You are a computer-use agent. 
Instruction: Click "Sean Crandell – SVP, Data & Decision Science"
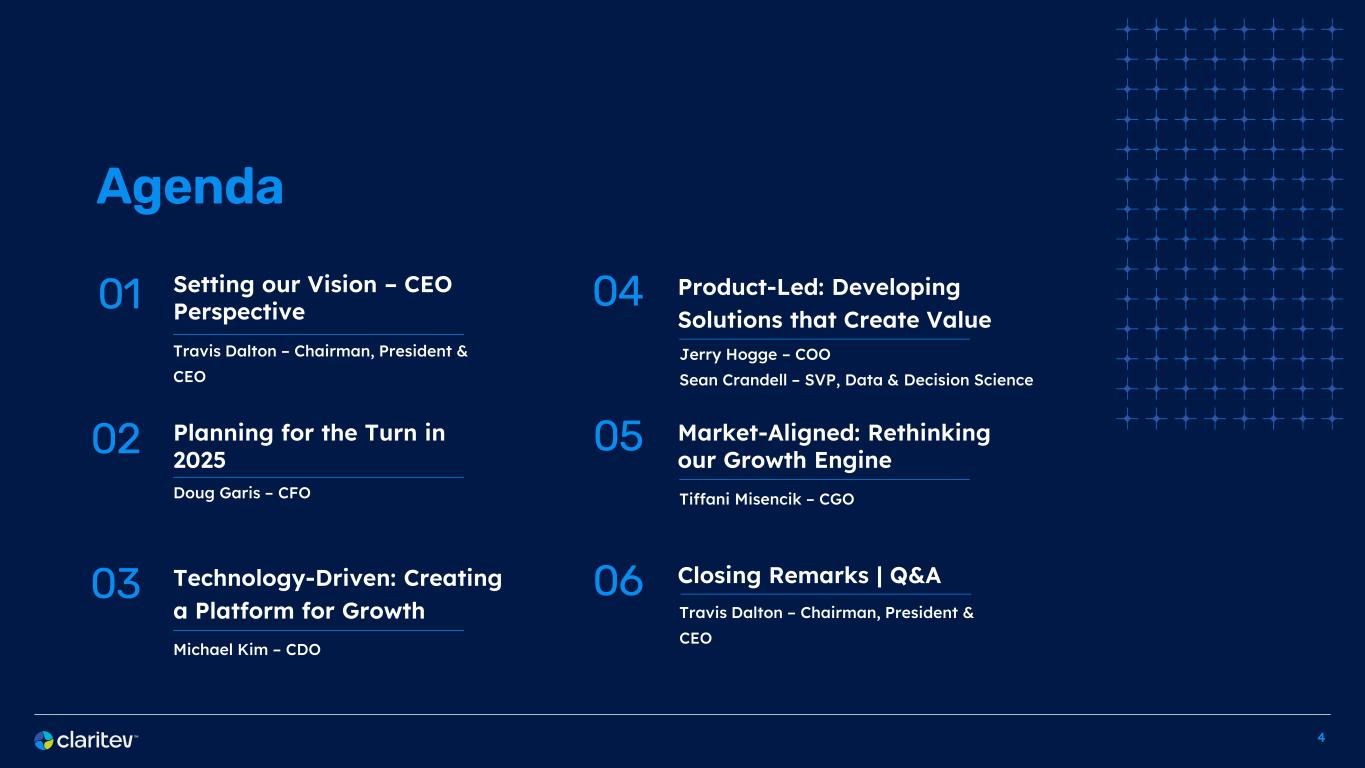855,380
